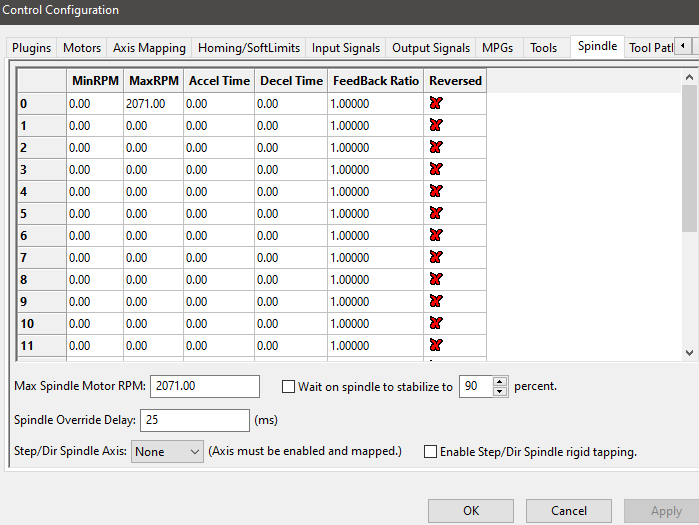Select FeedBack Ratio cell in row 3

click(375, 169)
